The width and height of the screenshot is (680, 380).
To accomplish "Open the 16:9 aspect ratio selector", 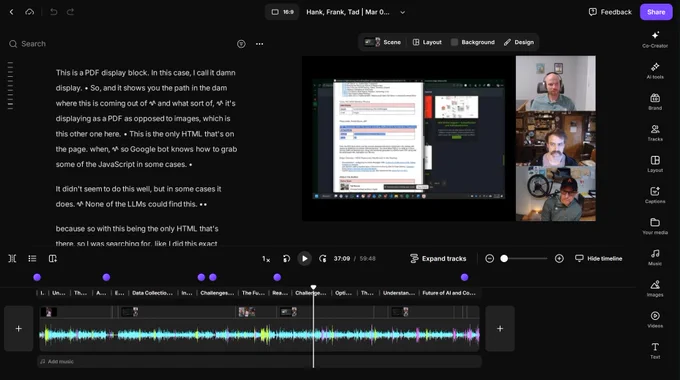I will pyautogui.click(x=282, y=12).
